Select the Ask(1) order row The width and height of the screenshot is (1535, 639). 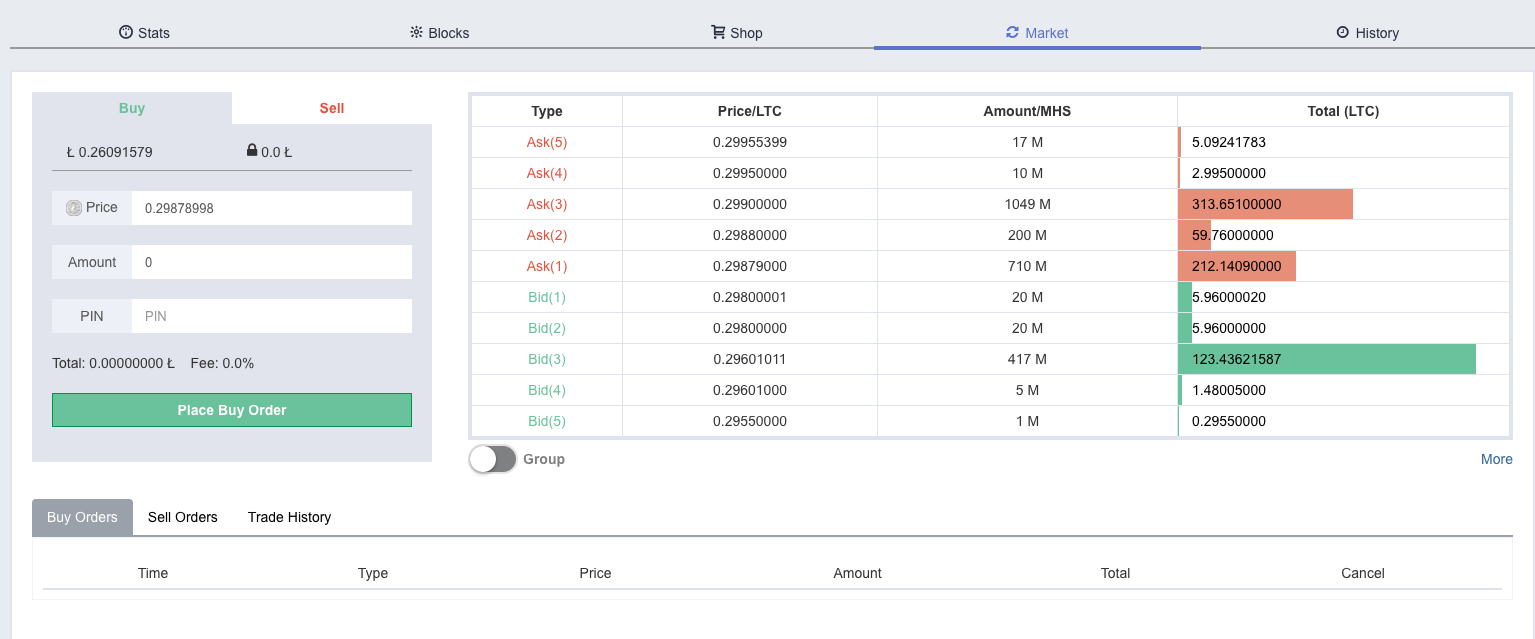(x=546, y=266)
